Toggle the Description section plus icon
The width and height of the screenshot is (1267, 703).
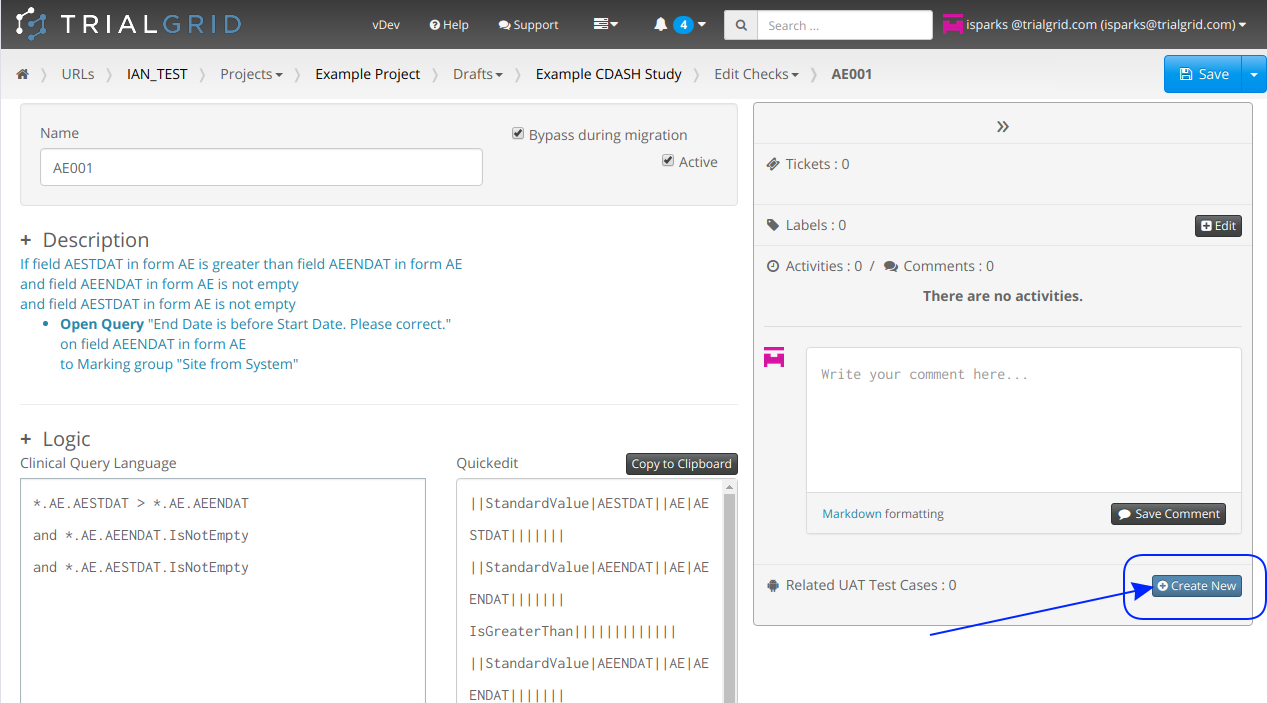coord(26,241)
